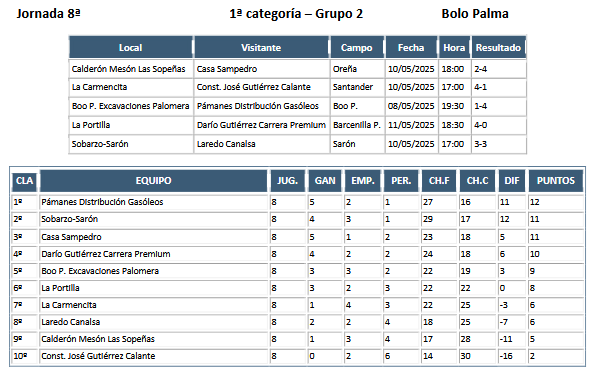This screenshot has width=594, height=374.
Task: Click the Jornada 8ª heading
Action: point(48,14)
